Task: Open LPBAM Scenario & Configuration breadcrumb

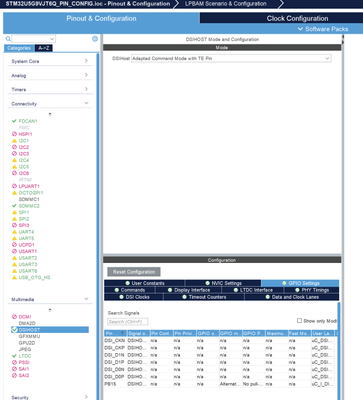Action: tap(226, 4)
